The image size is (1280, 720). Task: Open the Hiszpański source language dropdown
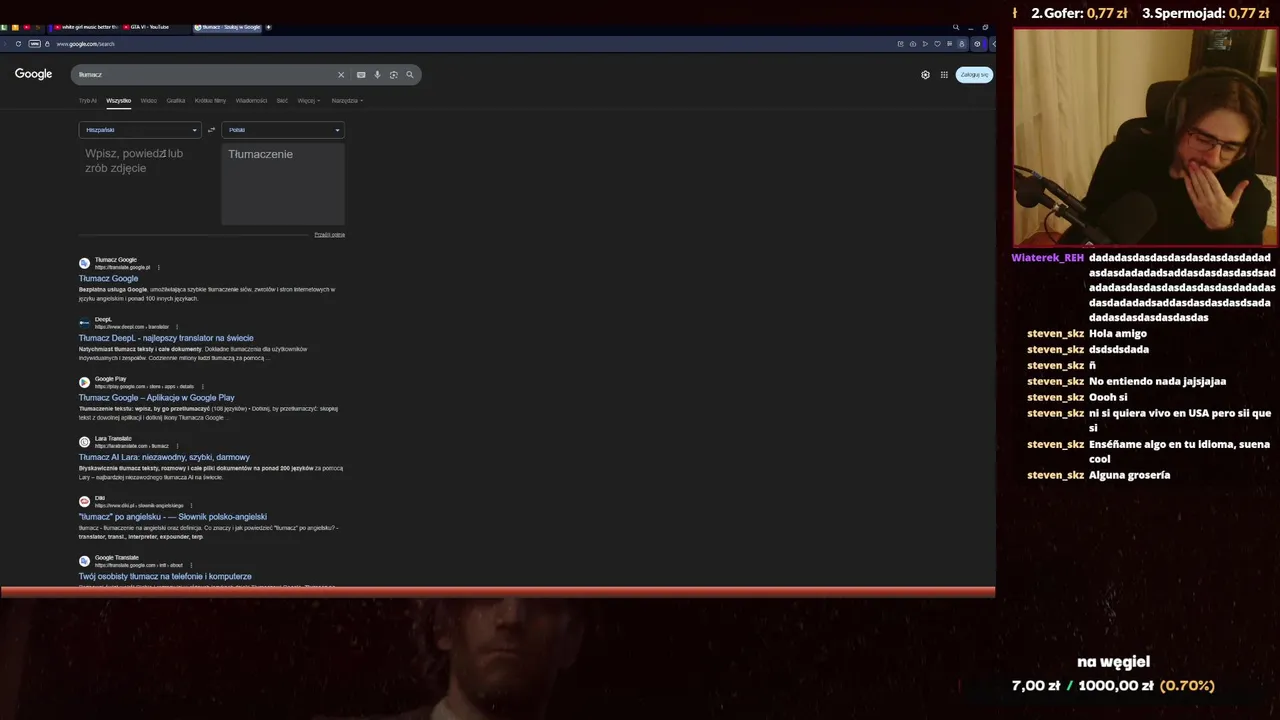coord(140,130)
